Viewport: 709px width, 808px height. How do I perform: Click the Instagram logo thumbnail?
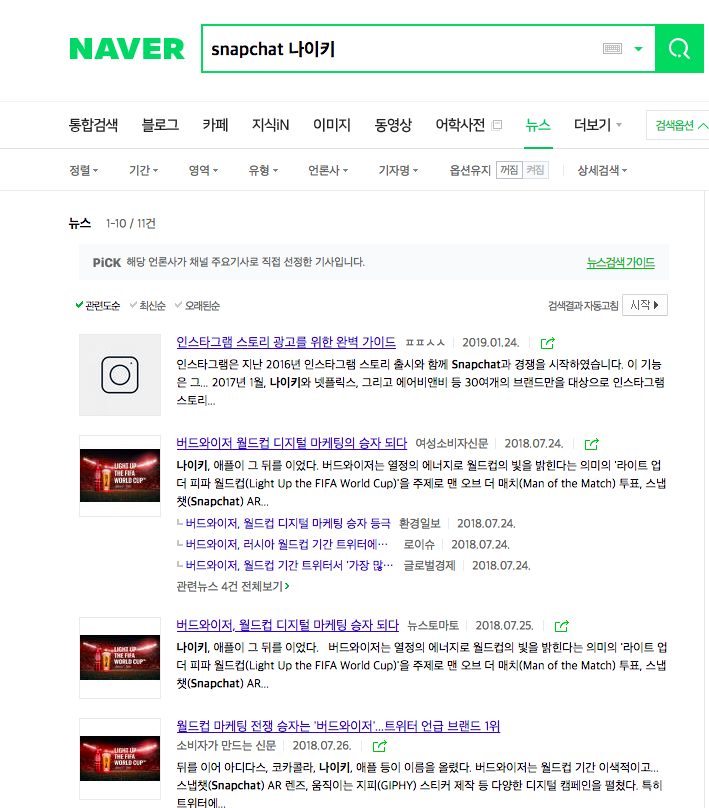(120, 375)
